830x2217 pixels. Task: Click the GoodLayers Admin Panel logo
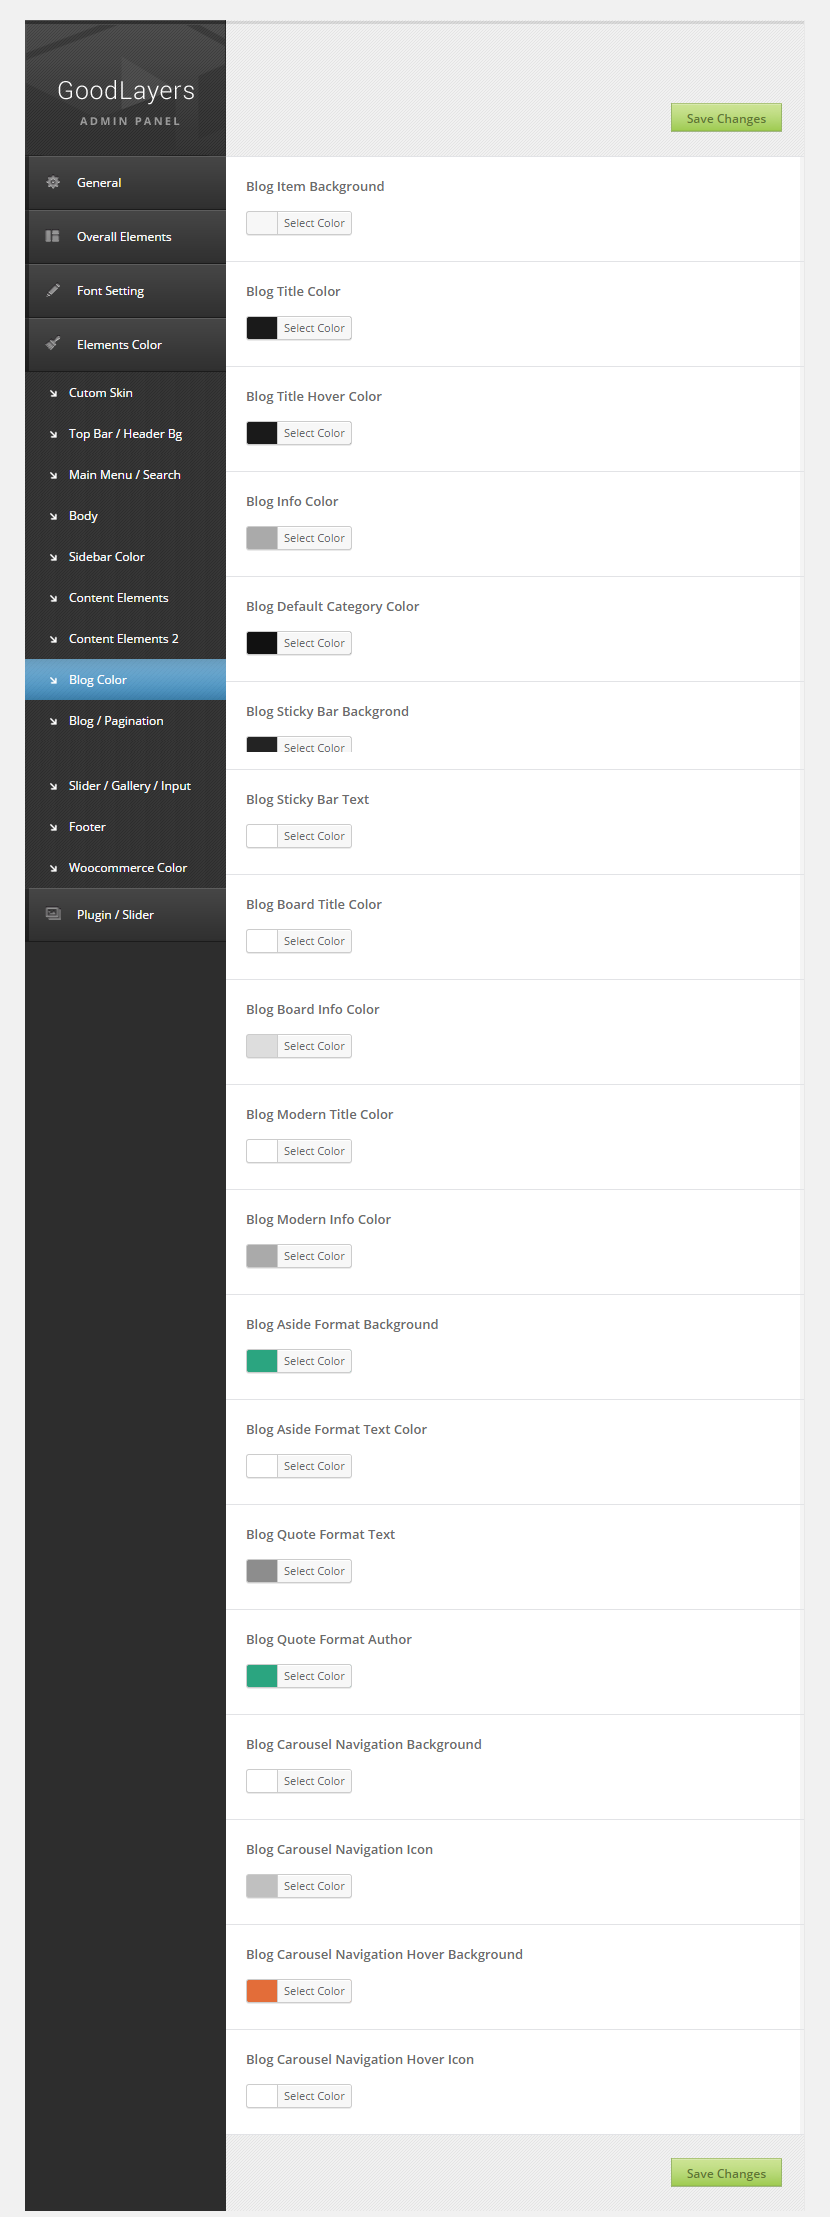point(126,101)
